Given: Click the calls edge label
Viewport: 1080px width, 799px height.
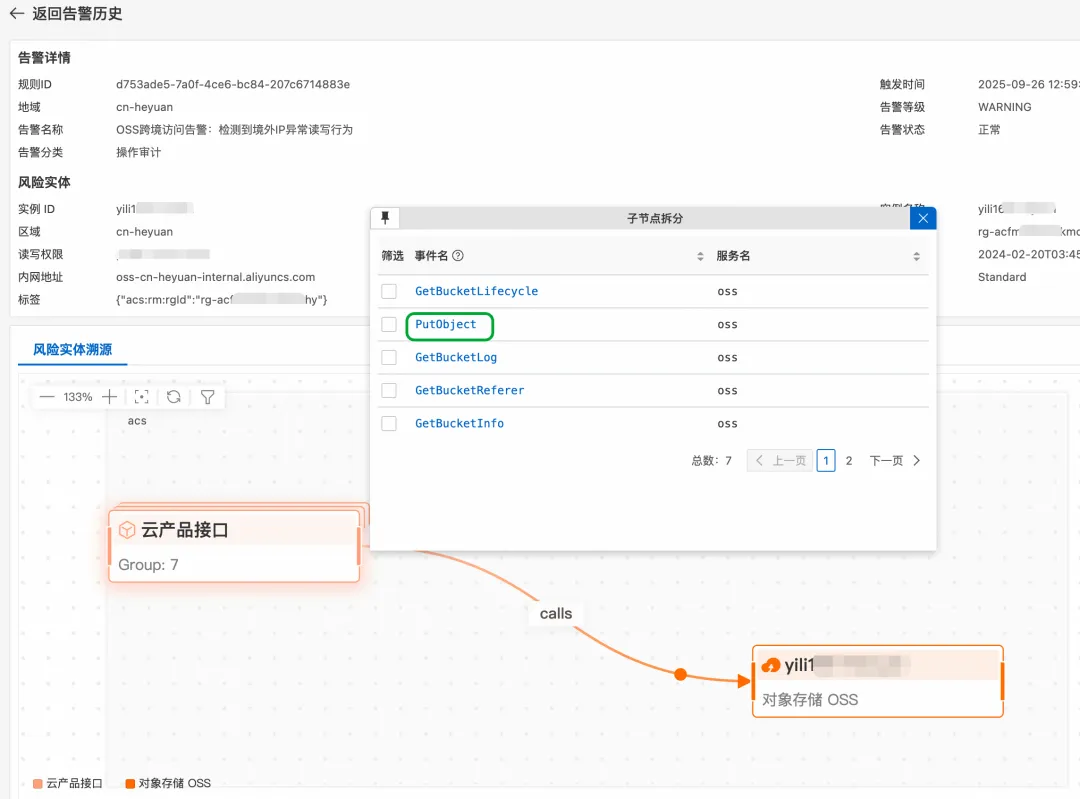Looking at the screenshot, I should [556, 614].
